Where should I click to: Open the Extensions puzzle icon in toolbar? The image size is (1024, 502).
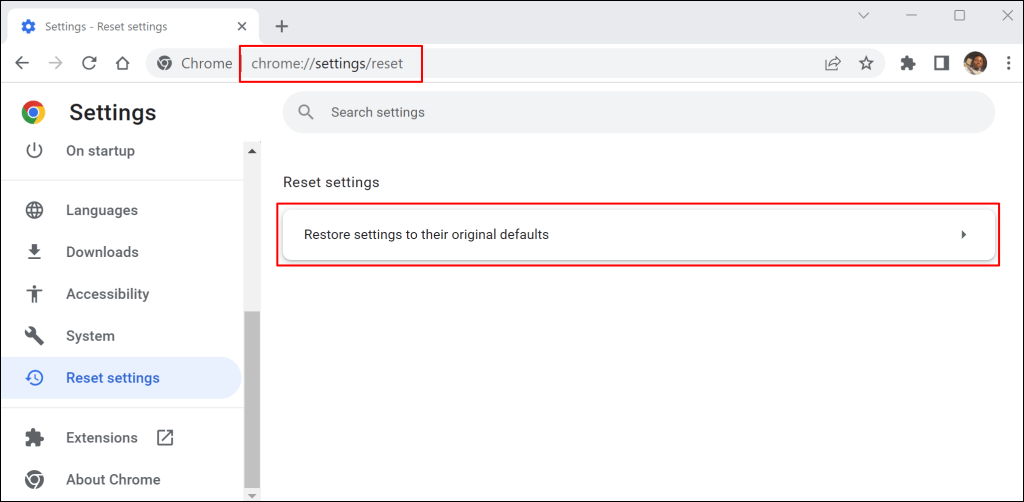[x=908, y=63]
